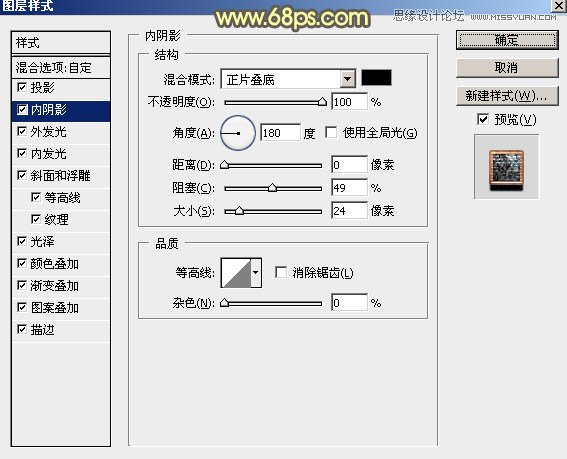Click the size field showing 24
This screenshot has height=459, width=567.
tap(349, 211)
